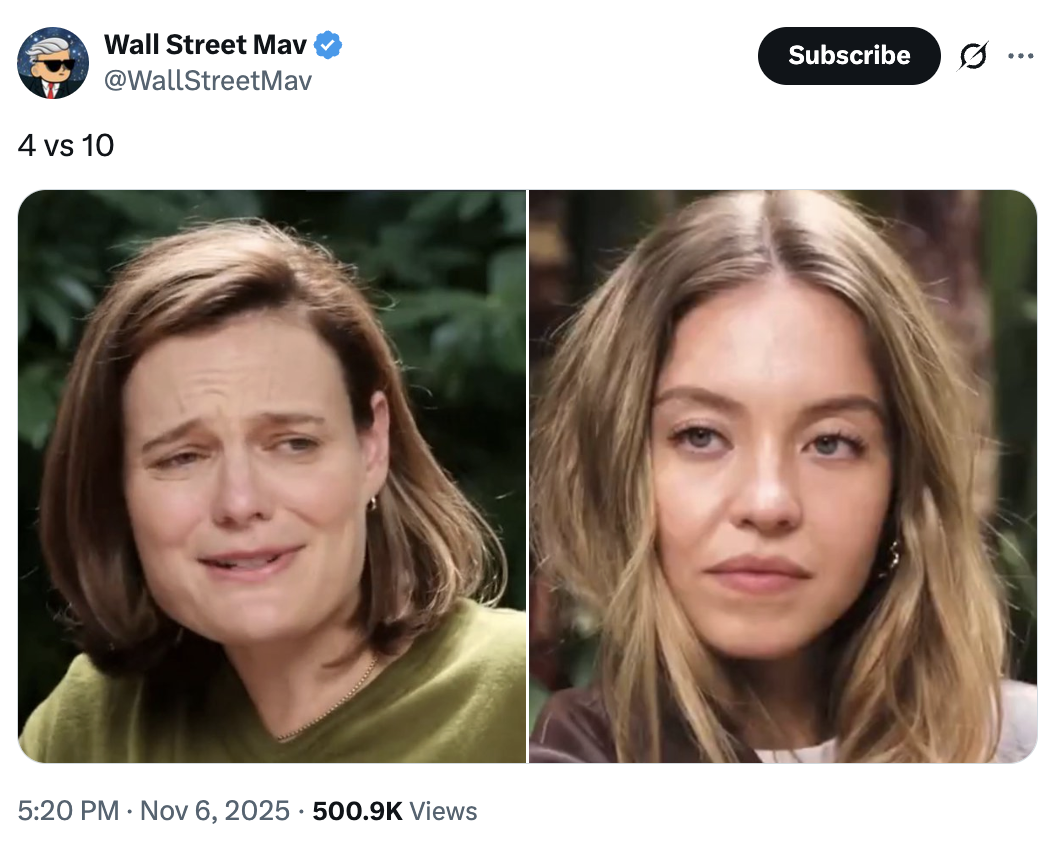
Task: Click the sunglasses on the profile avatar
Action: tap(54, 64)
